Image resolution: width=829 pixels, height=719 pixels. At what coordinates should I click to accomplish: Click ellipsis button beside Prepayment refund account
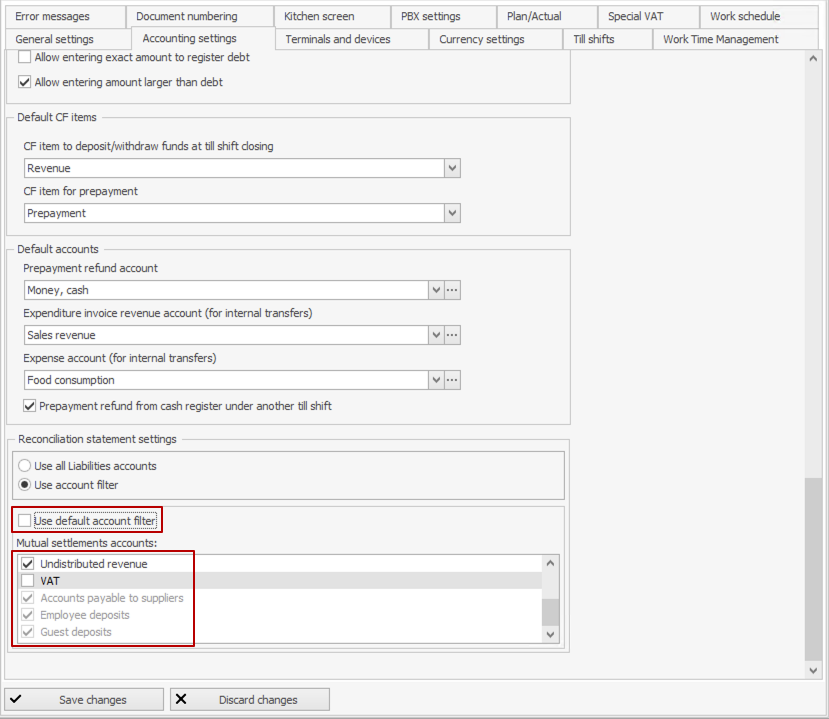coord(452,290)
